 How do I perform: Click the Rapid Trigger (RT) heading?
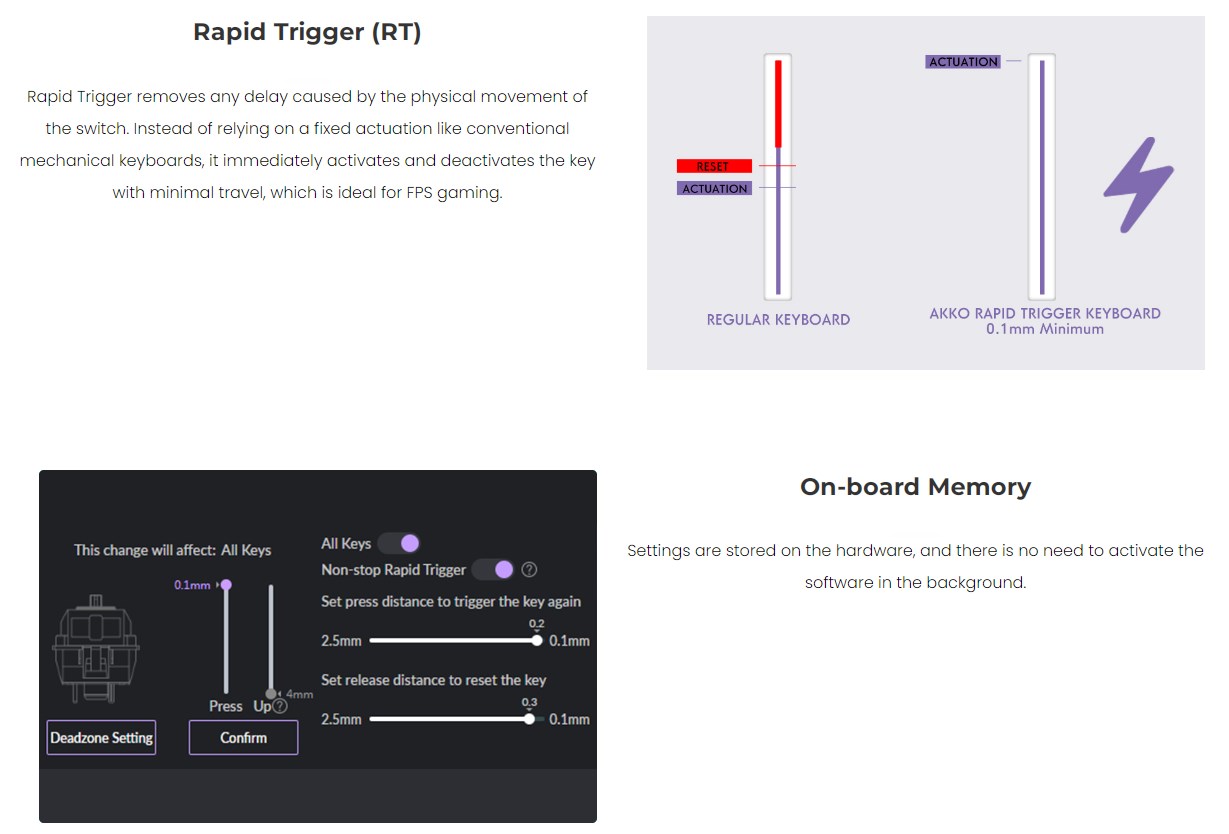pos(307,32)
